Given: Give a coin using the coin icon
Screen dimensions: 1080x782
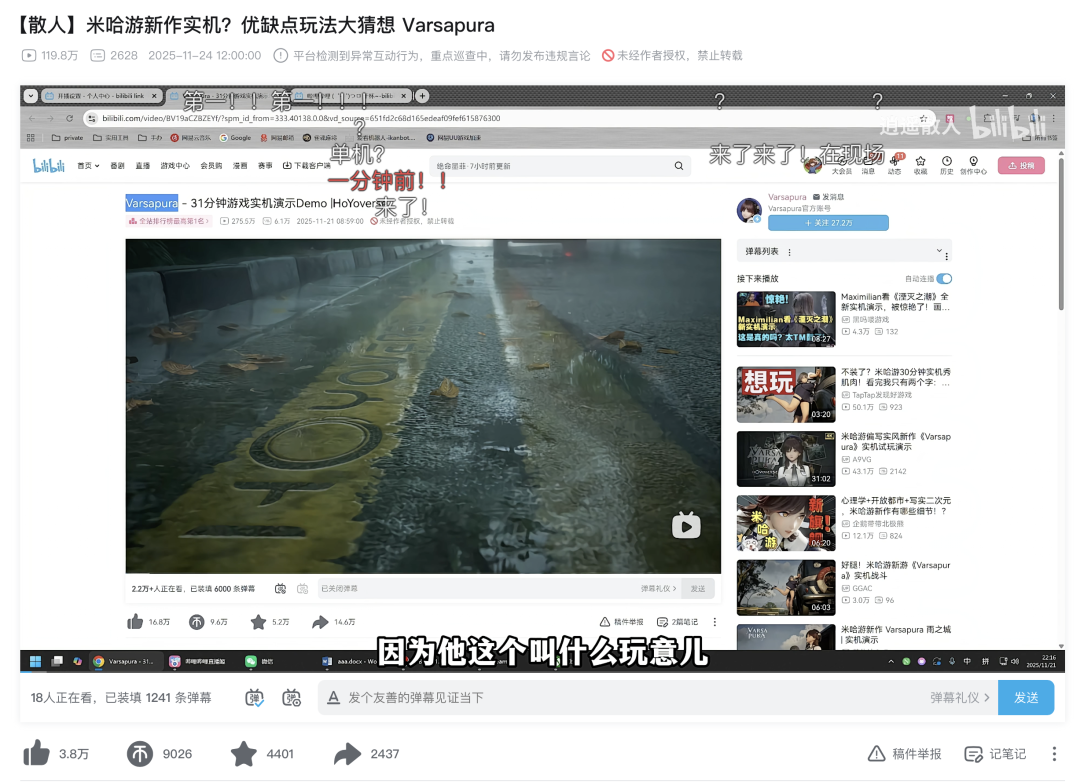Looking at the screenshot, I should [141, 756].
